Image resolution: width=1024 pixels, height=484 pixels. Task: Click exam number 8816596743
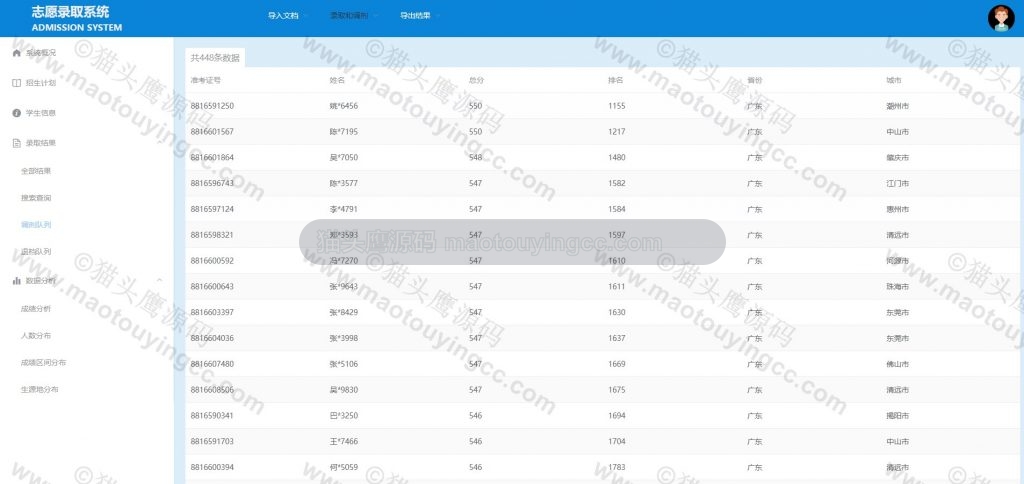[212, 184]
